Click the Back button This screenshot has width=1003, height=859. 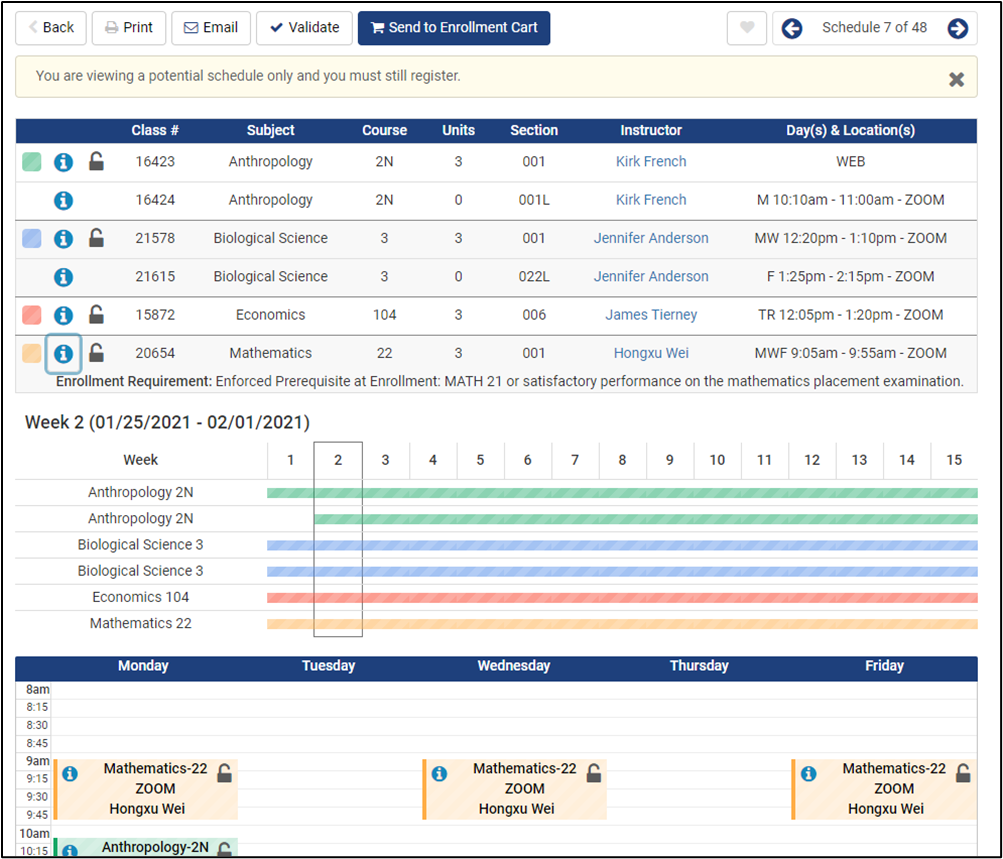50,28
